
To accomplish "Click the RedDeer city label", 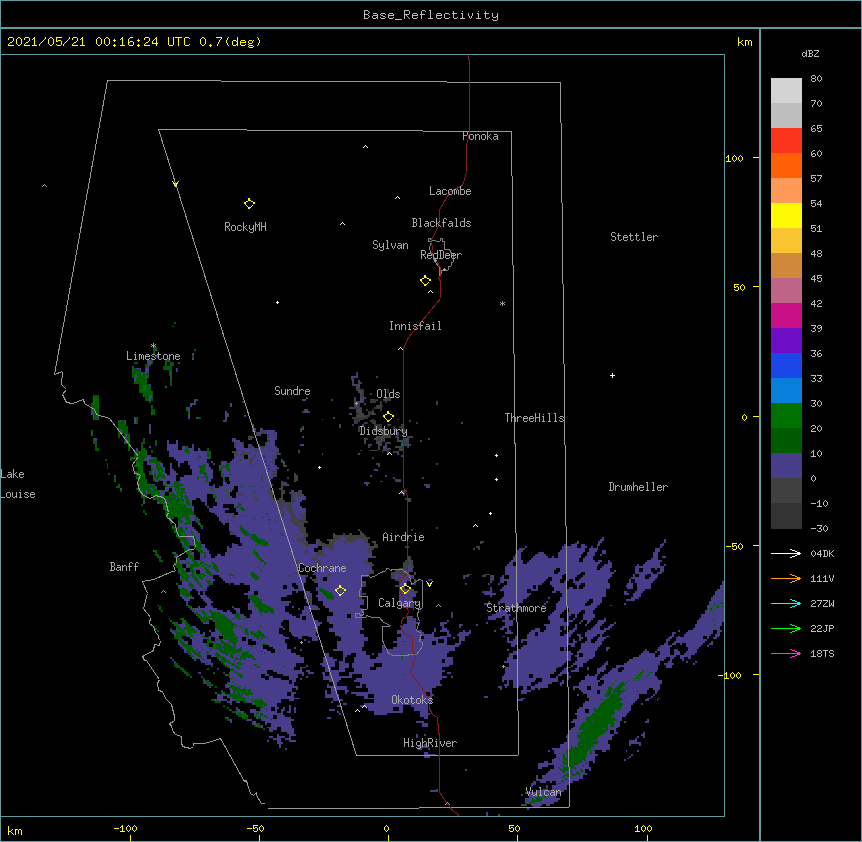I will tap(441, 255).
